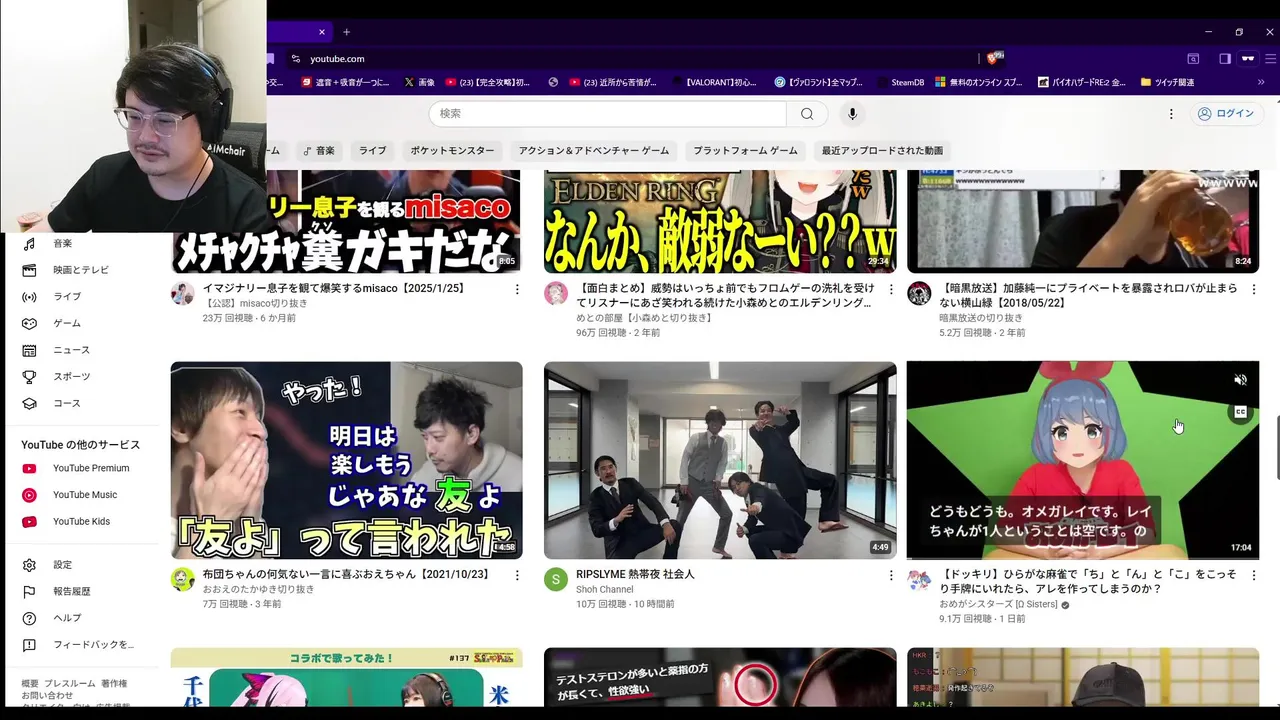Open the 無料のオンライン スプ bookmark
Screen dimensions: 1280x720
pos(978,83)
